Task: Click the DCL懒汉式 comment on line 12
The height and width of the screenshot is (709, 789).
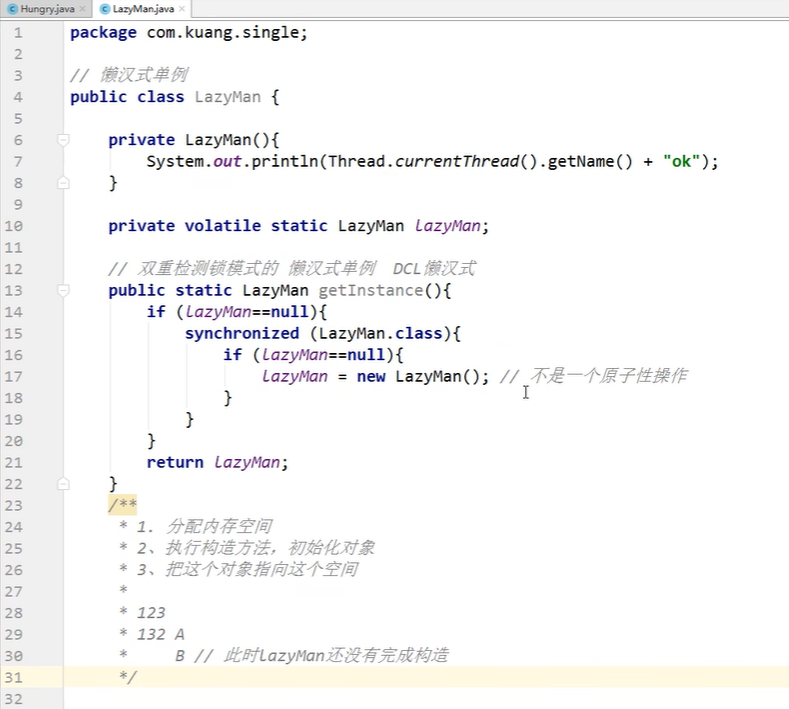Action: [434, 269]
